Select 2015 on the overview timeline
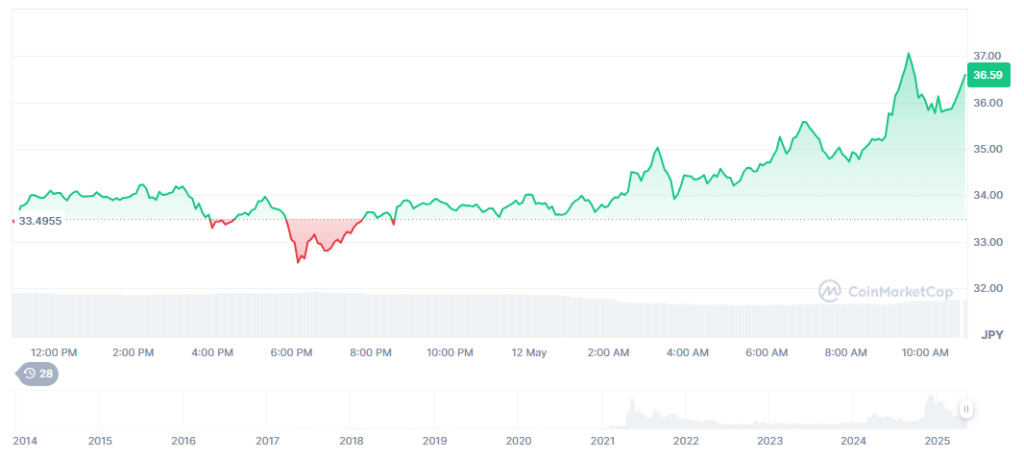 click(x=100, y=441)
